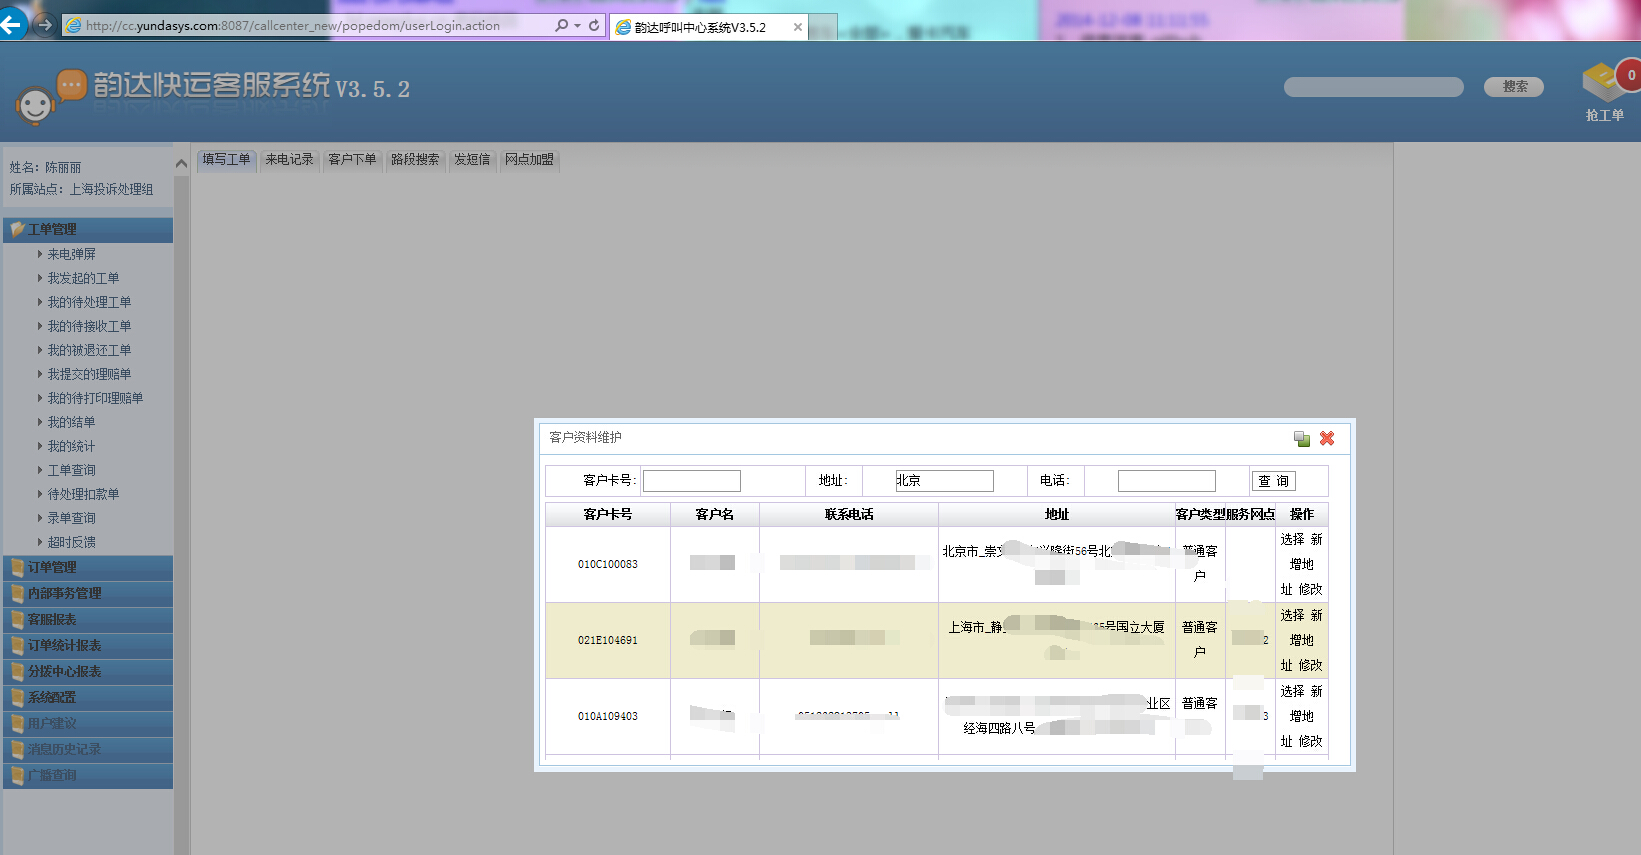
Task: Click 选择 link for customer 010C100083
Action: click(x=1292, y=539)
